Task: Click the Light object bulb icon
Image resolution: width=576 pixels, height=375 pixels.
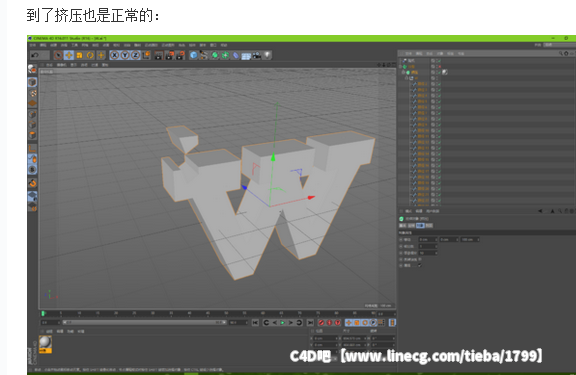Action: [267, 55]
